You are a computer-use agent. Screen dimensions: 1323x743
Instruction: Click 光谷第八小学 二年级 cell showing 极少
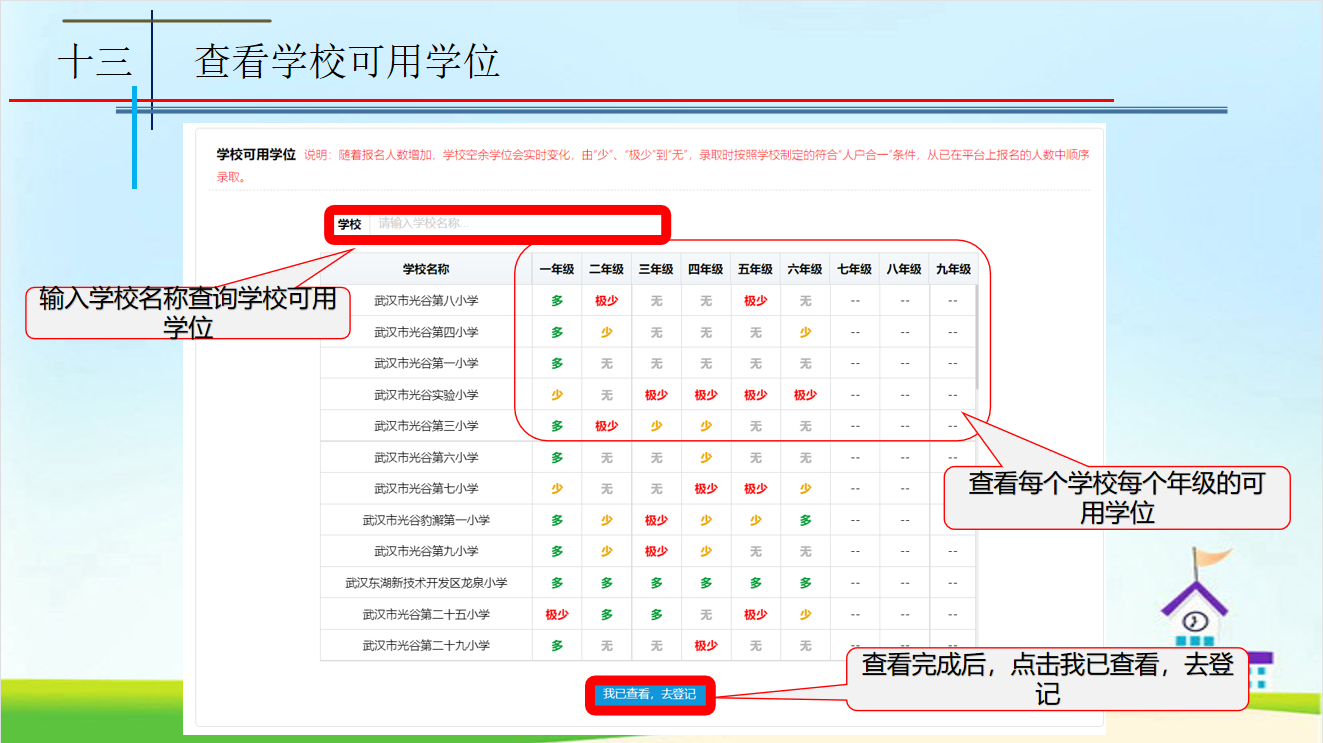click(x=607, y=300)
